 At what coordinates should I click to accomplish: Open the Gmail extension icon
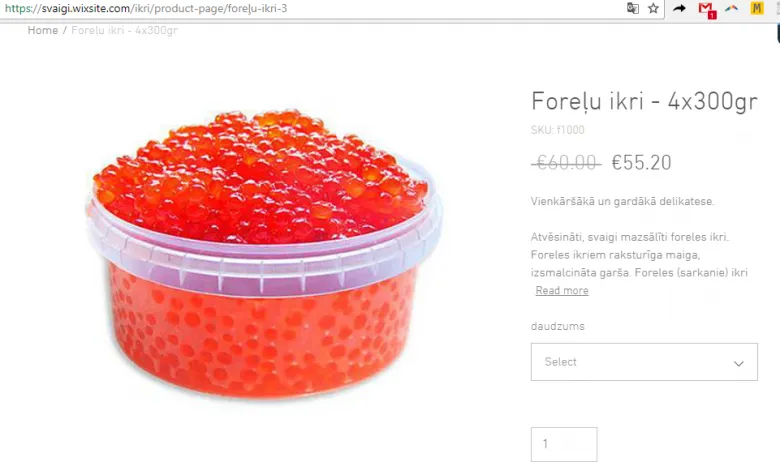click(706, 9)
